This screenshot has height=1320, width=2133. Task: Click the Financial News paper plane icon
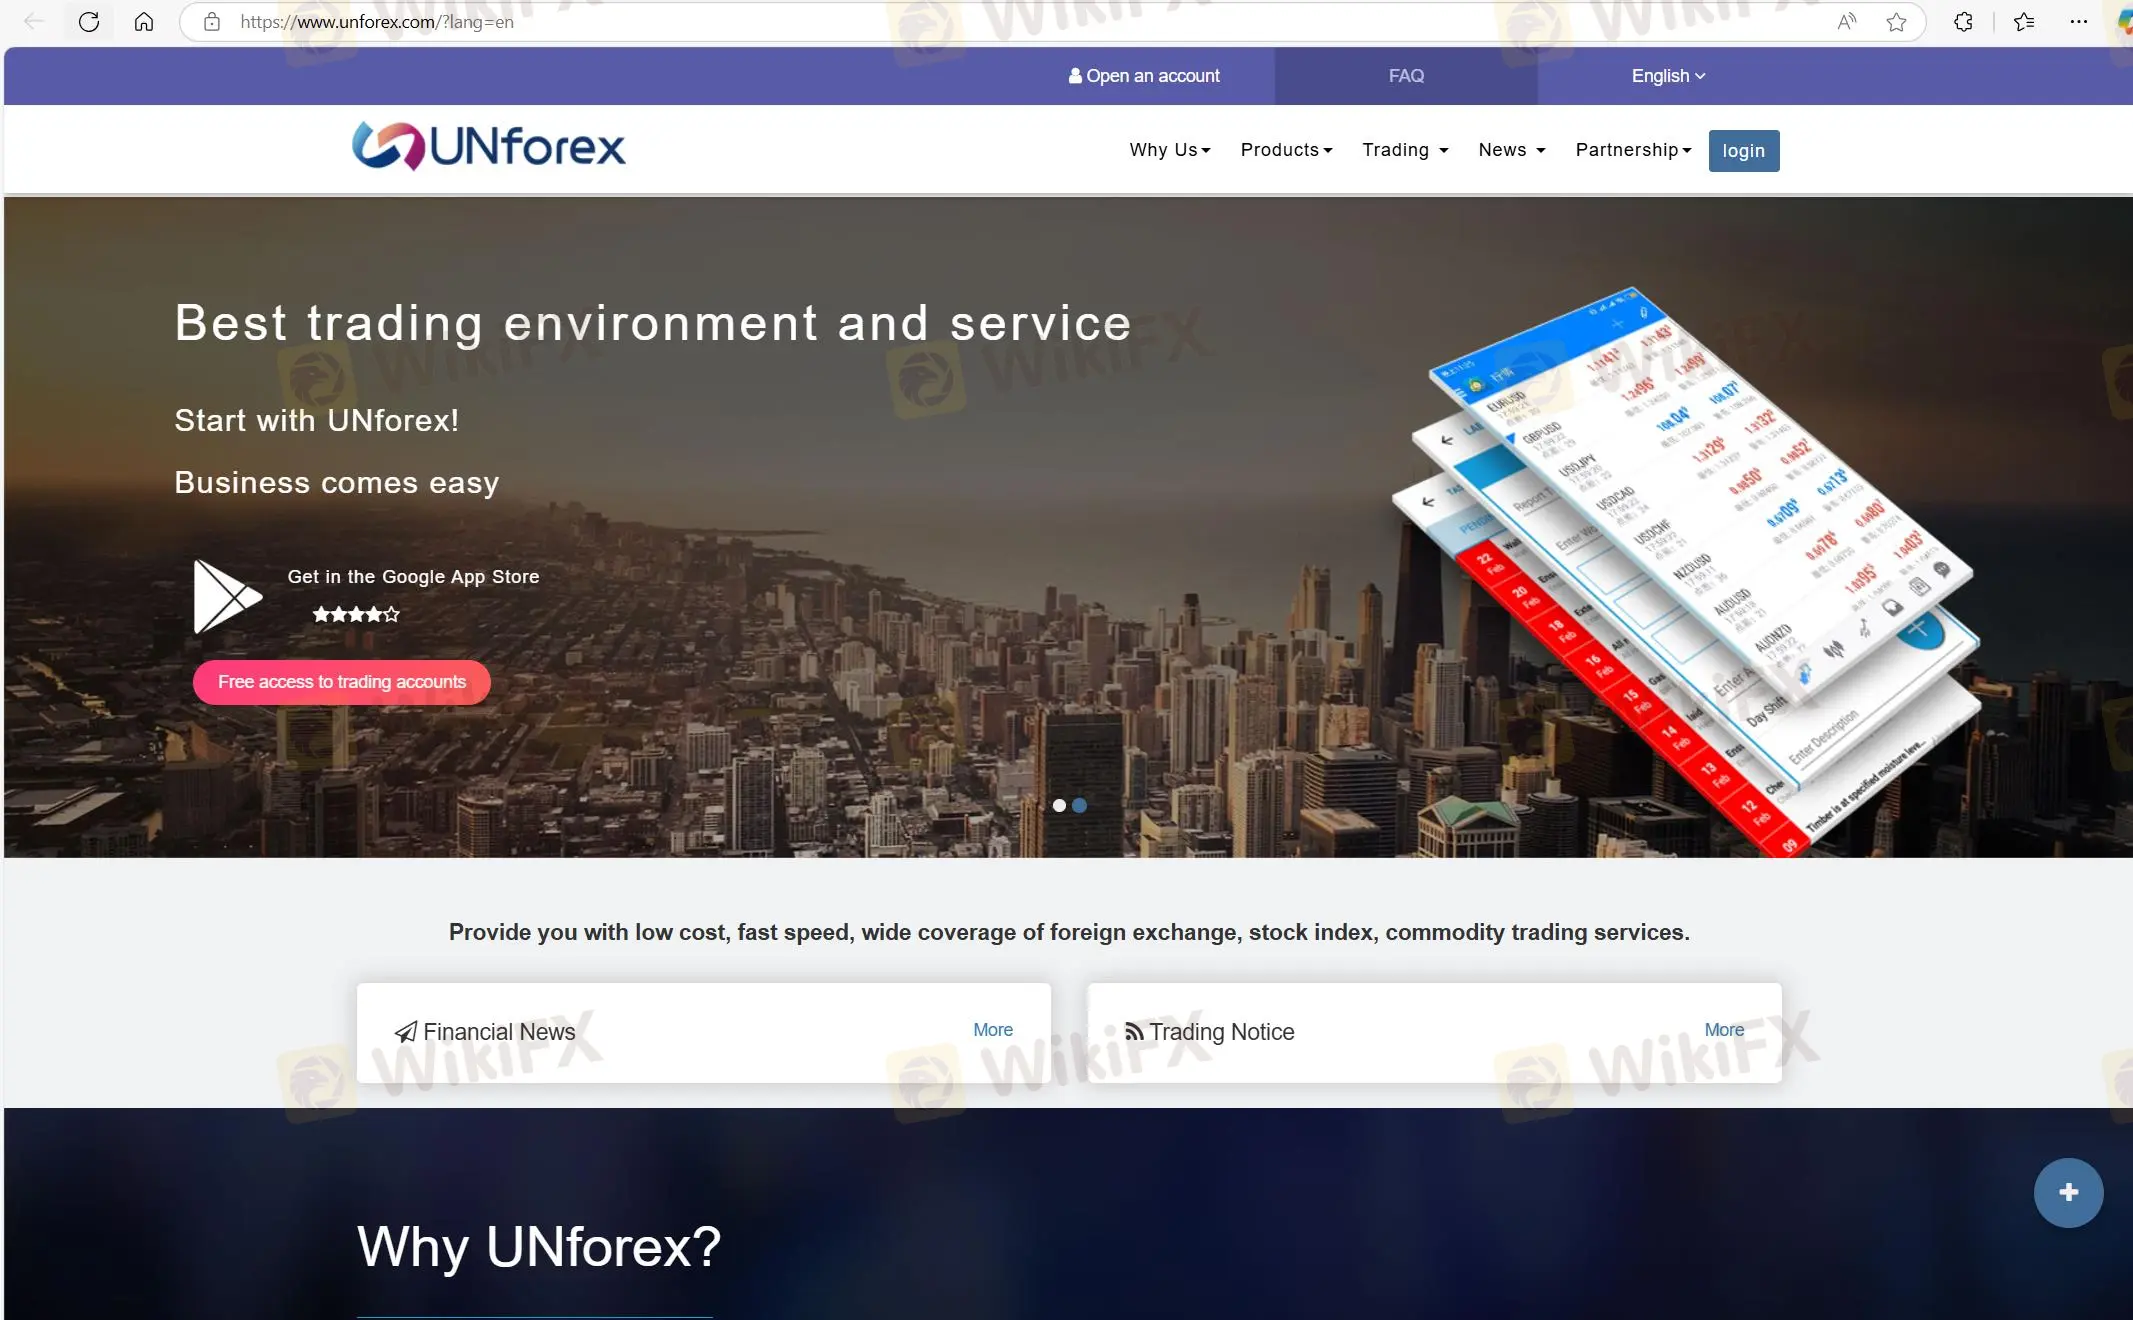tap(405, 1032)
